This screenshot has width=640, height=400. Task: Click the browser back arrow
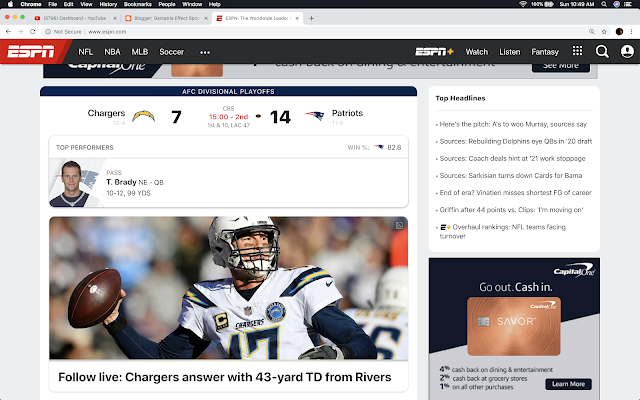click(x=8, y=31)
